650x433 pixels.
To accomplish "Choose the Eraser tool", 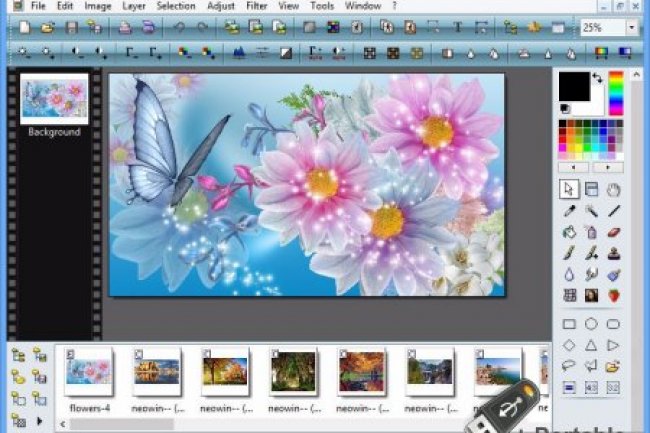I will click(x=613, y=232).
